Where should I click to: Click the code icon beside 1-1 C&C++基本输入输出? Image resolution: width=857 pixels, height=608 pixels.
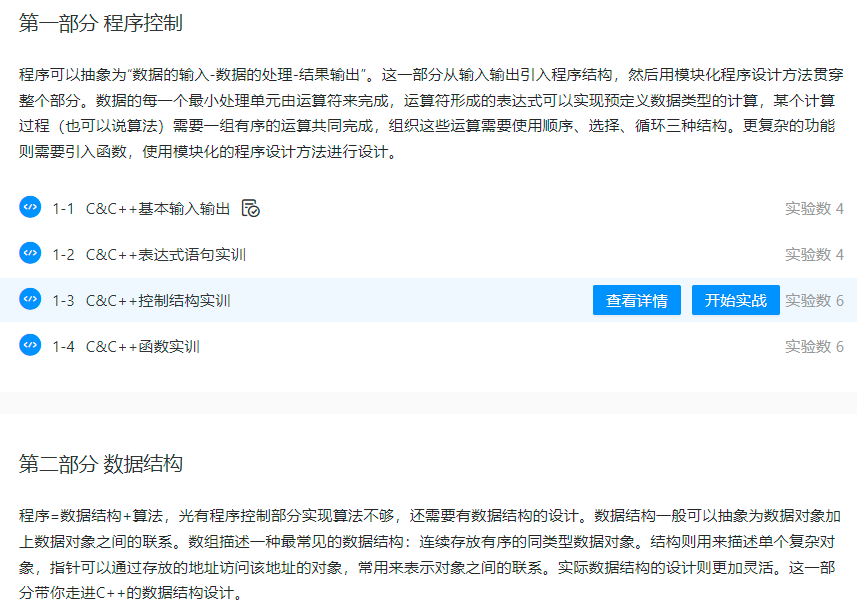(30, 207)
